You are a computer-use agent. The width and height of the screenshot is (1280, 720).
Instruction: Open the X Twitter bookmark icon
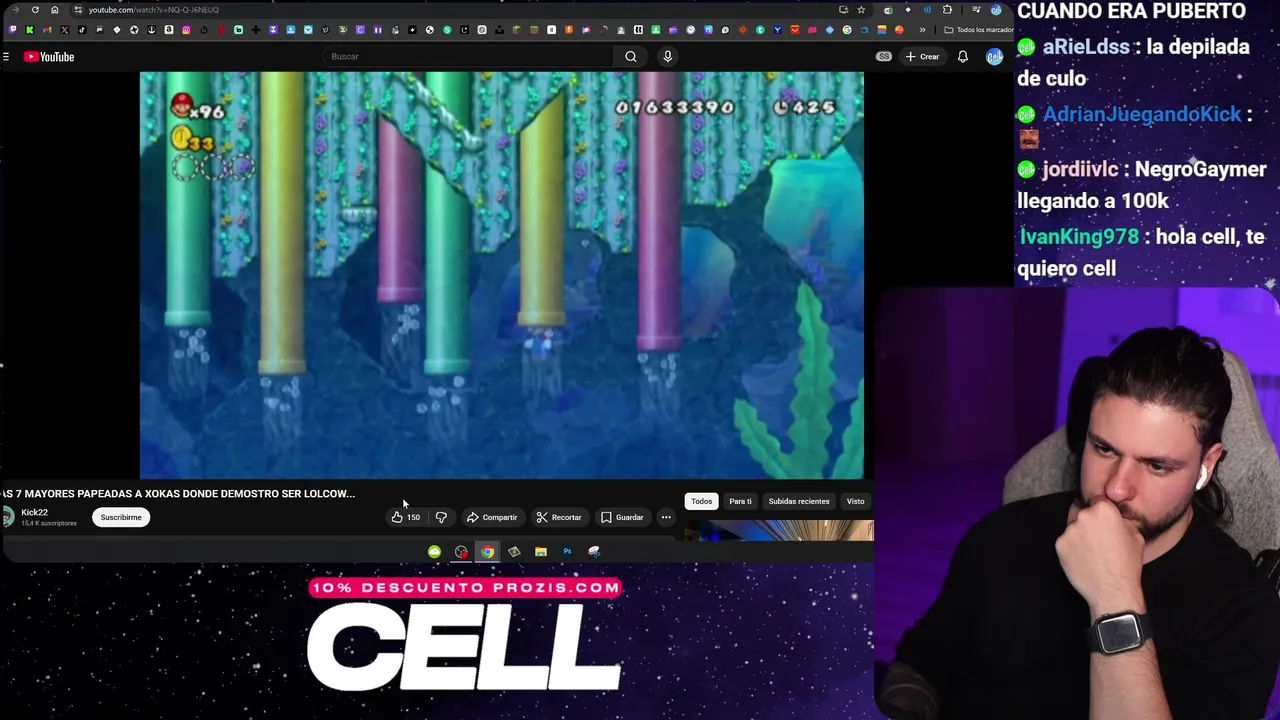(x=64, y=30)
